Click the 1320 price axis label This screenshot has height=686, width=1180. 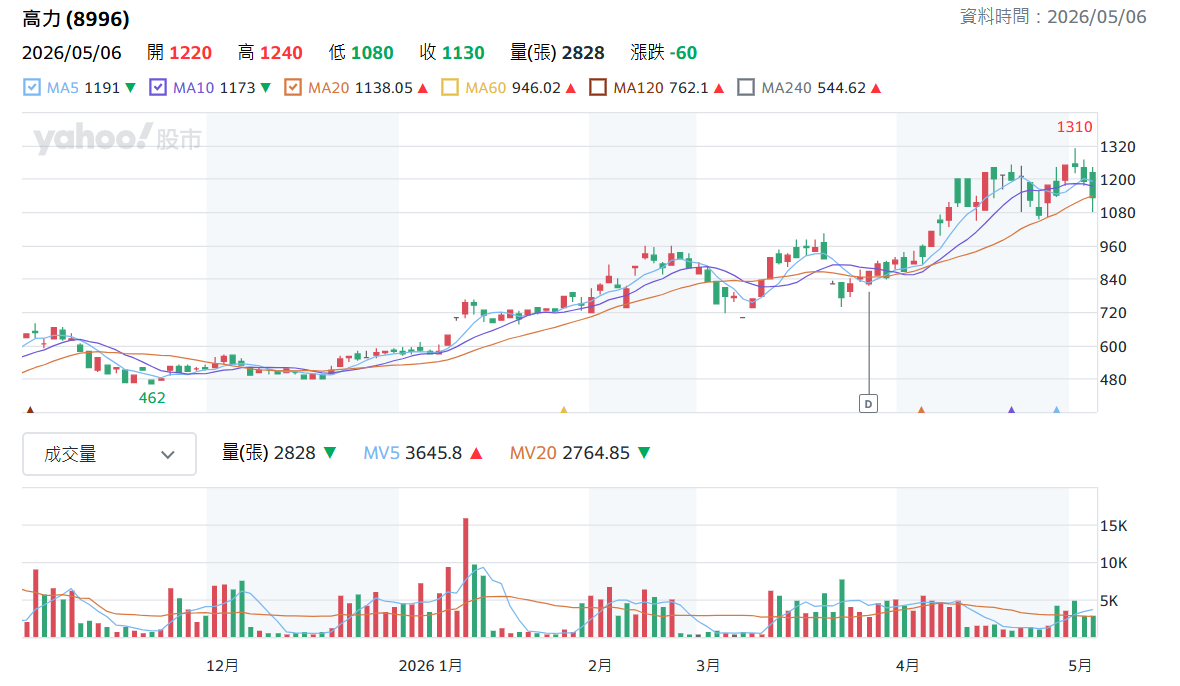coord(1118,147)
